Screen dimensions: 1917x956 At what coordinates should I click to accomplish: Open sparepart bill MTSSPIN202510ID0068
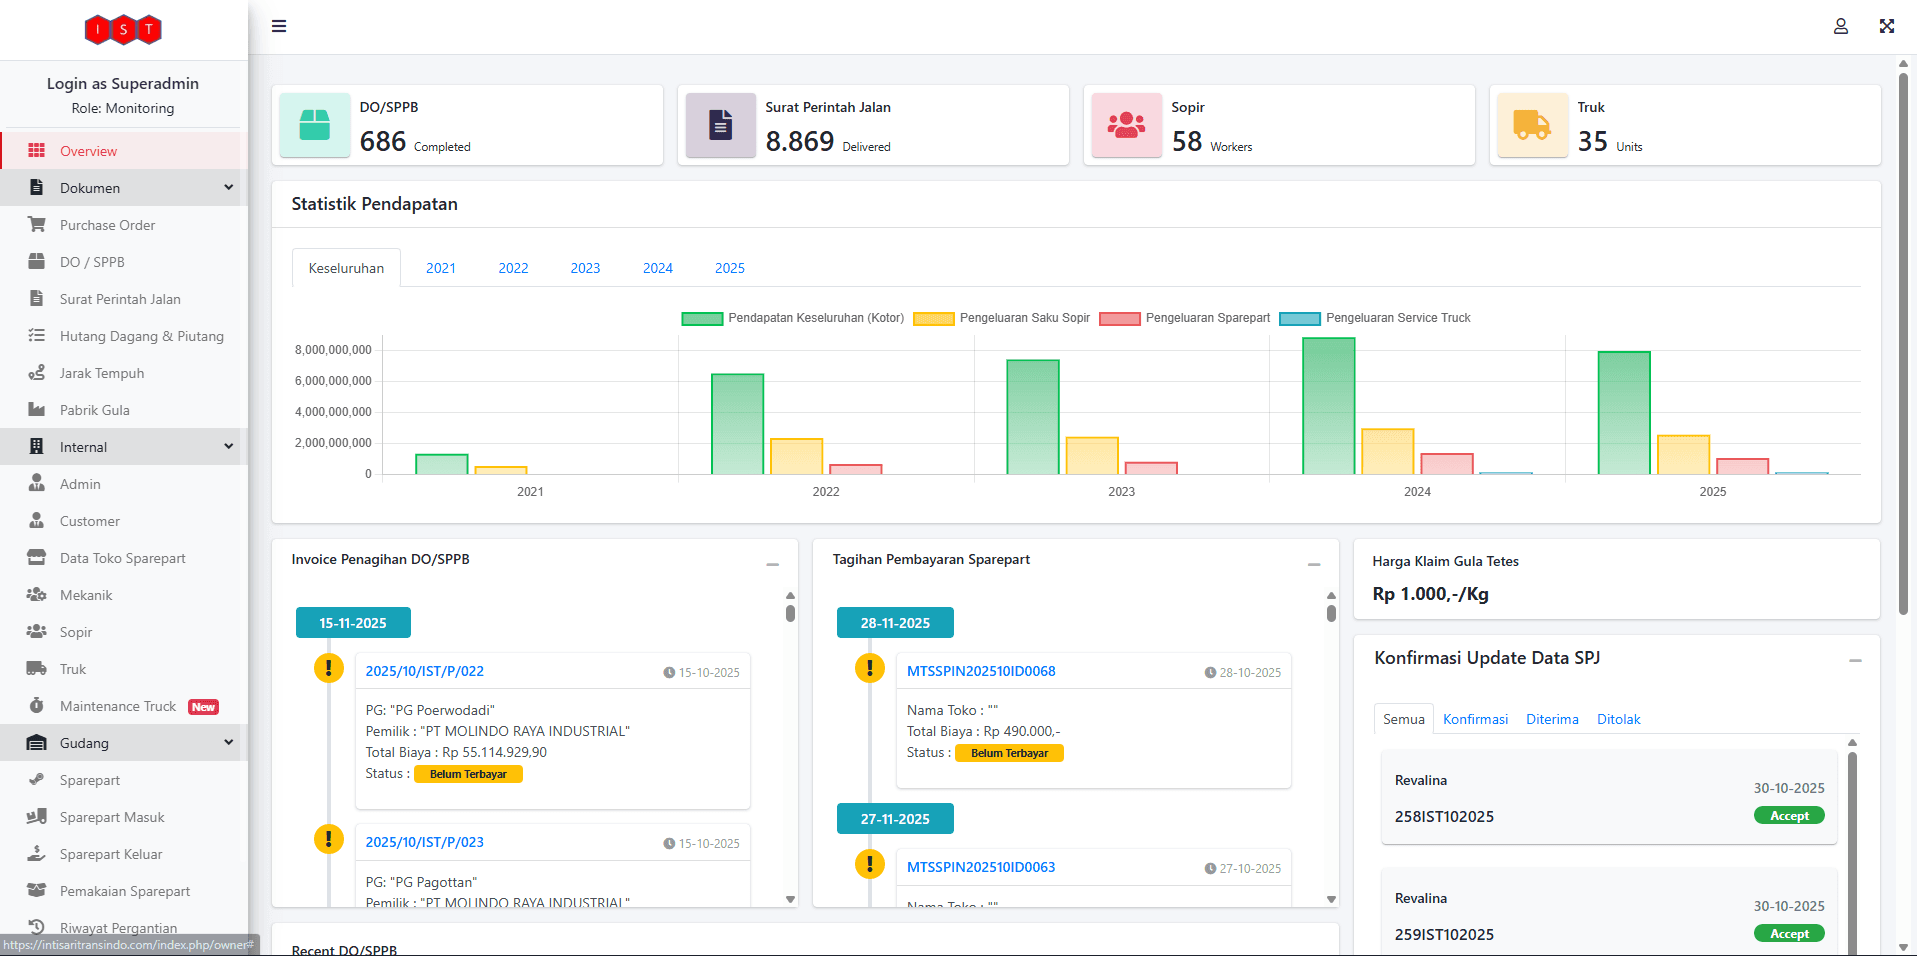(981, 671)
